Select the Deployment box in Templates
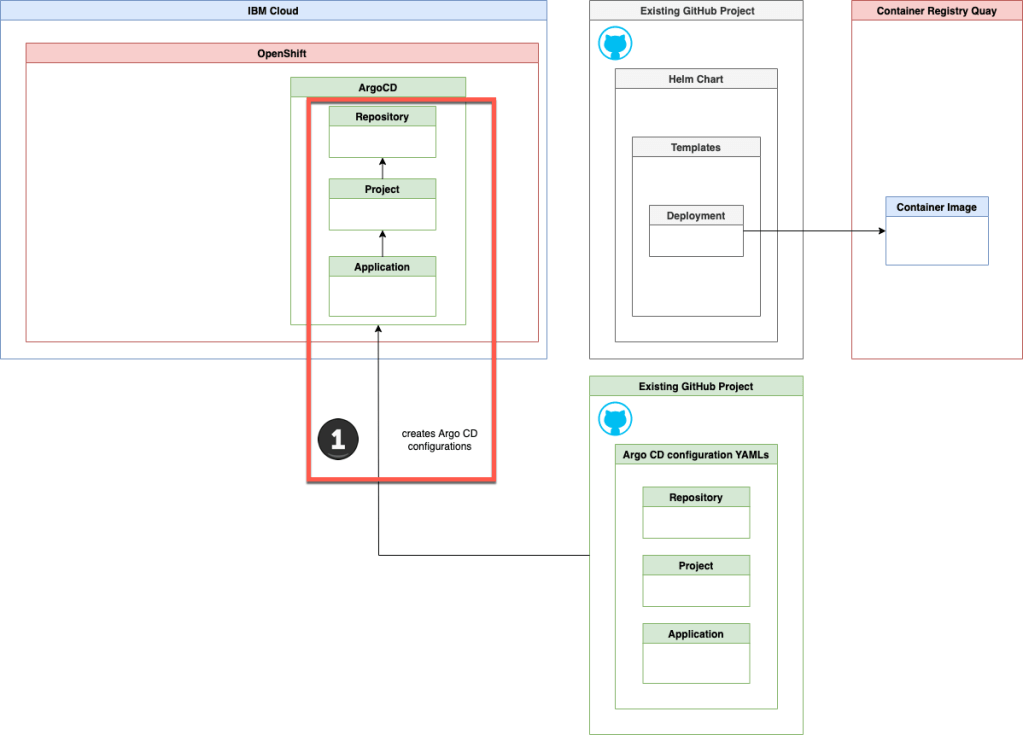Image resolution: width=1023 pixels, height=735 pixels. pos(696,230)
